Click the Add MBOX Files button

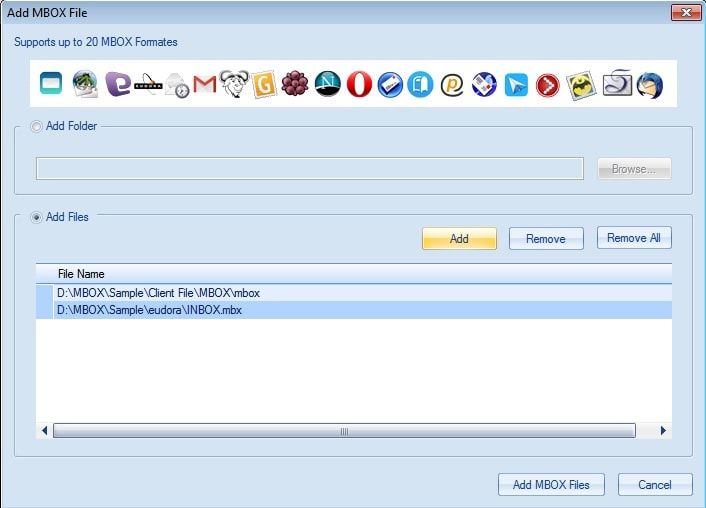point(551,485)
